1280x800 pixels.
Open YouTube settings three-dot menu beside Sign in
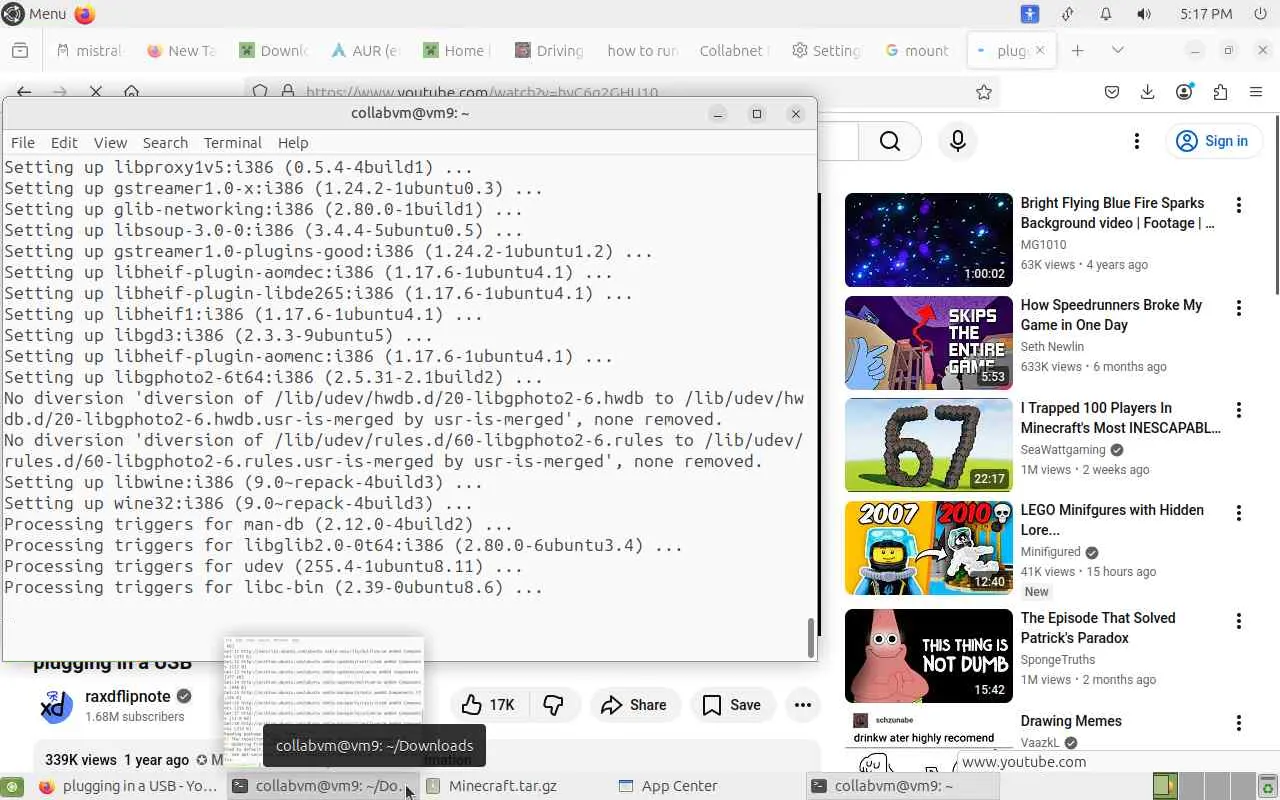[x=1136, y=141]
